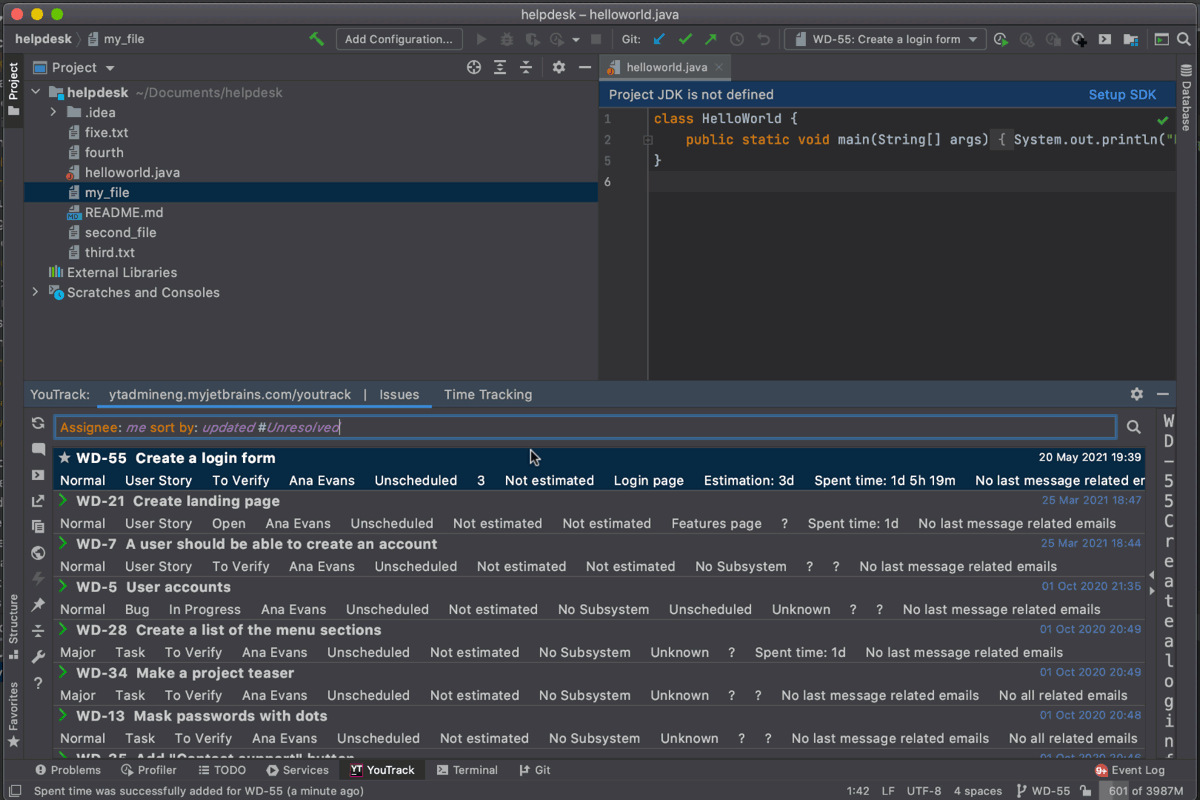Image resolution: width=1200 pixels, height=800 pixels.
Task: Toggle the star on issue WD-55
Action: point(65,458)
